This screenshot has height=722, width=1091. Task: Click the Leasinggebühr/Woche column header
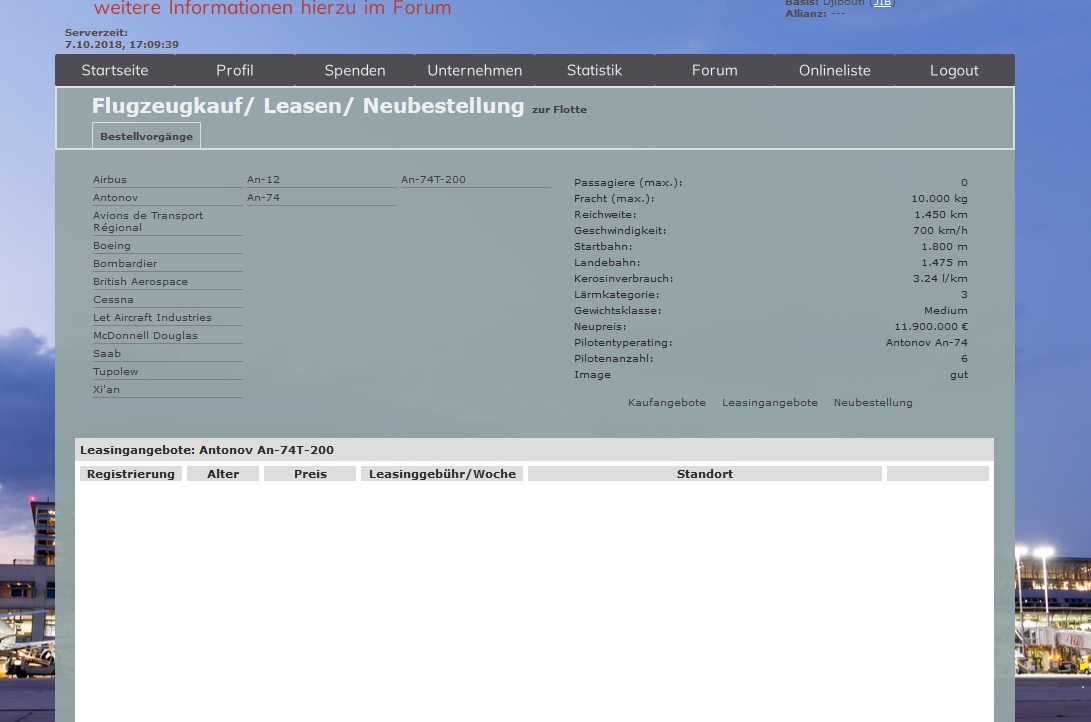(443, 474)
